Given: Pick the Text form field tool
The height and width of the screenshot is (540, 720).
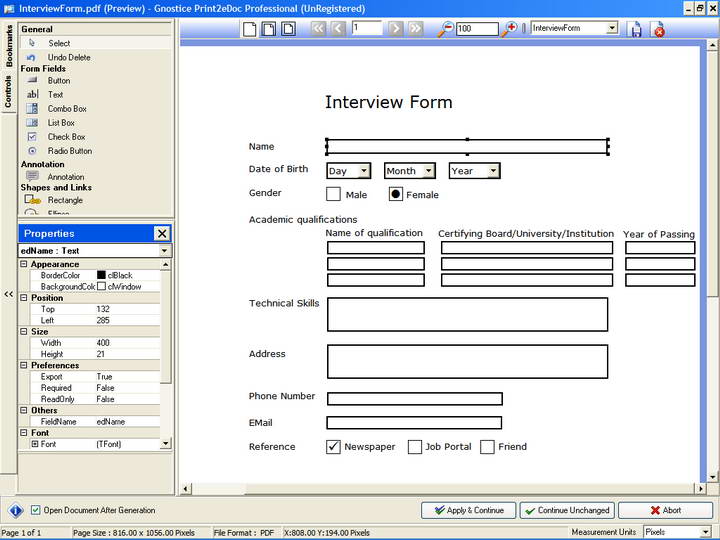Looking at the screenshot, I should click(x=55, y=95).
